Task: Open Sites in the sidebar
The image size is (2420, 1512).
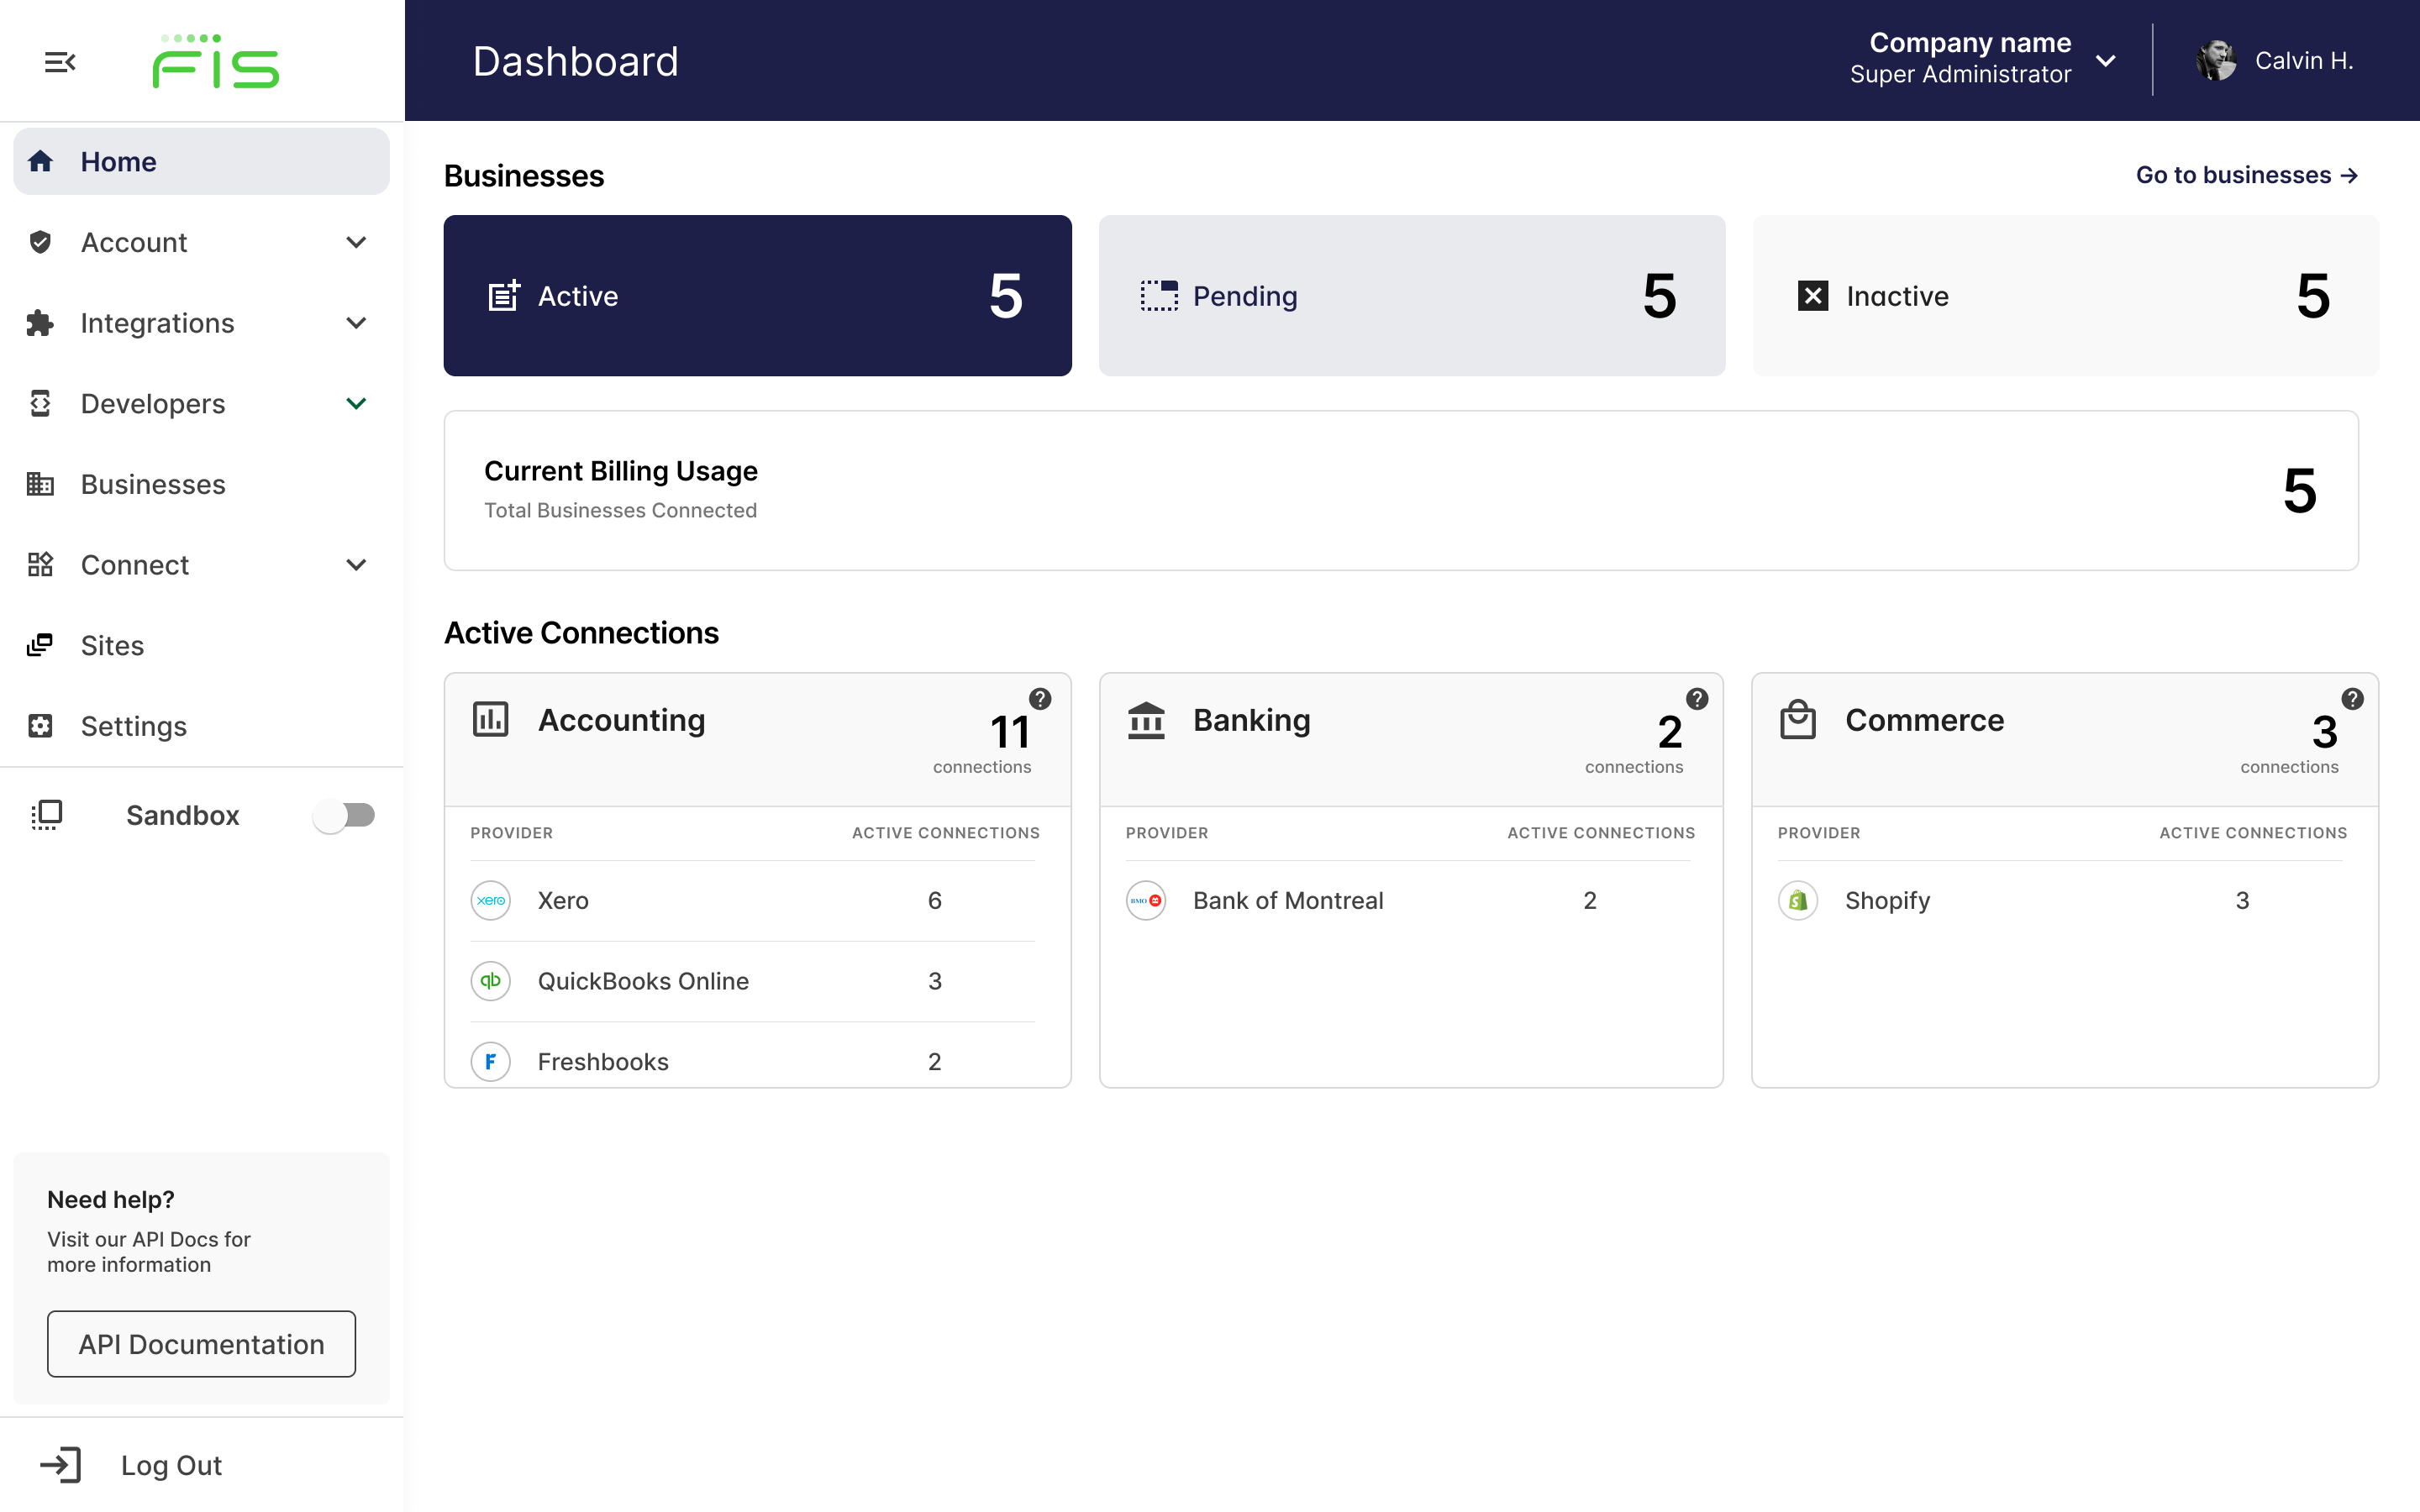Action: click(201, 645)
